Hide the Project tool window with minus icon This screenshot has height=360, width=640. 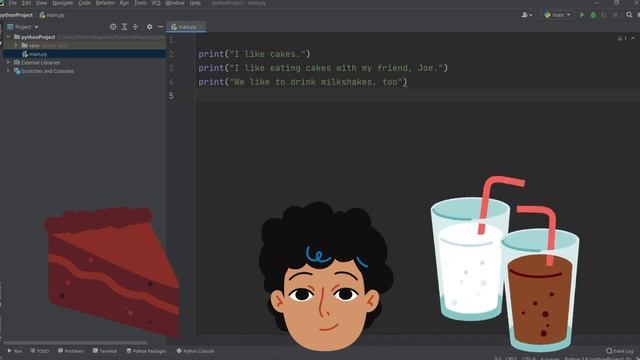pos(160,27)
